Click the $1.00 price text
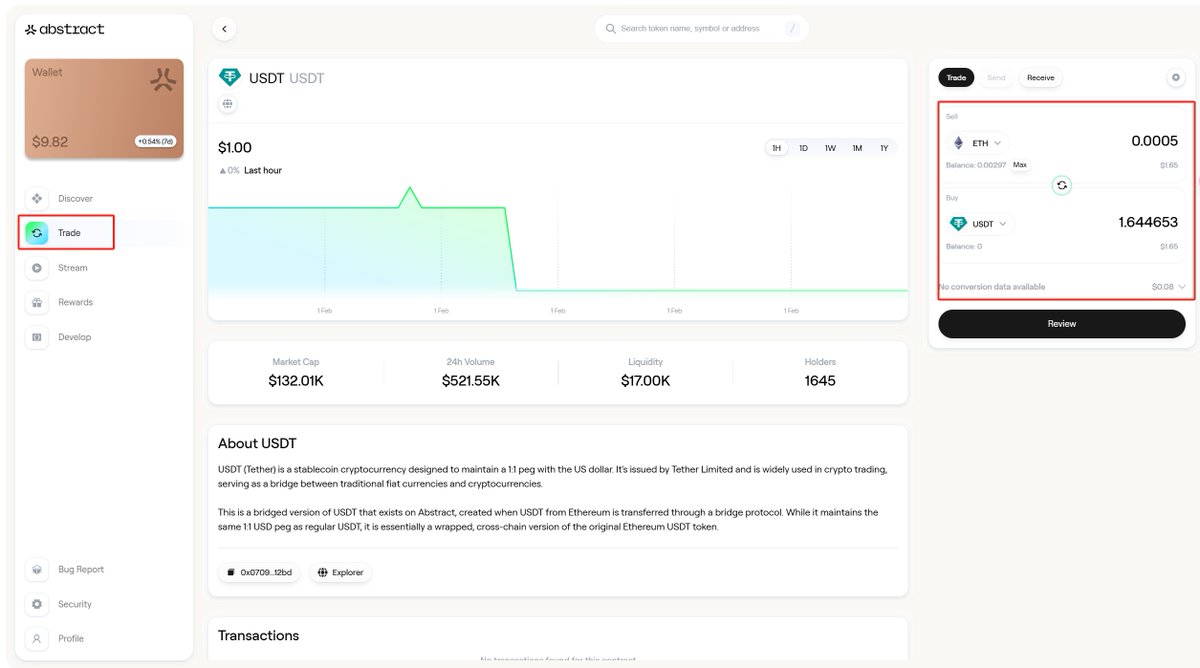 pos(235,148)
